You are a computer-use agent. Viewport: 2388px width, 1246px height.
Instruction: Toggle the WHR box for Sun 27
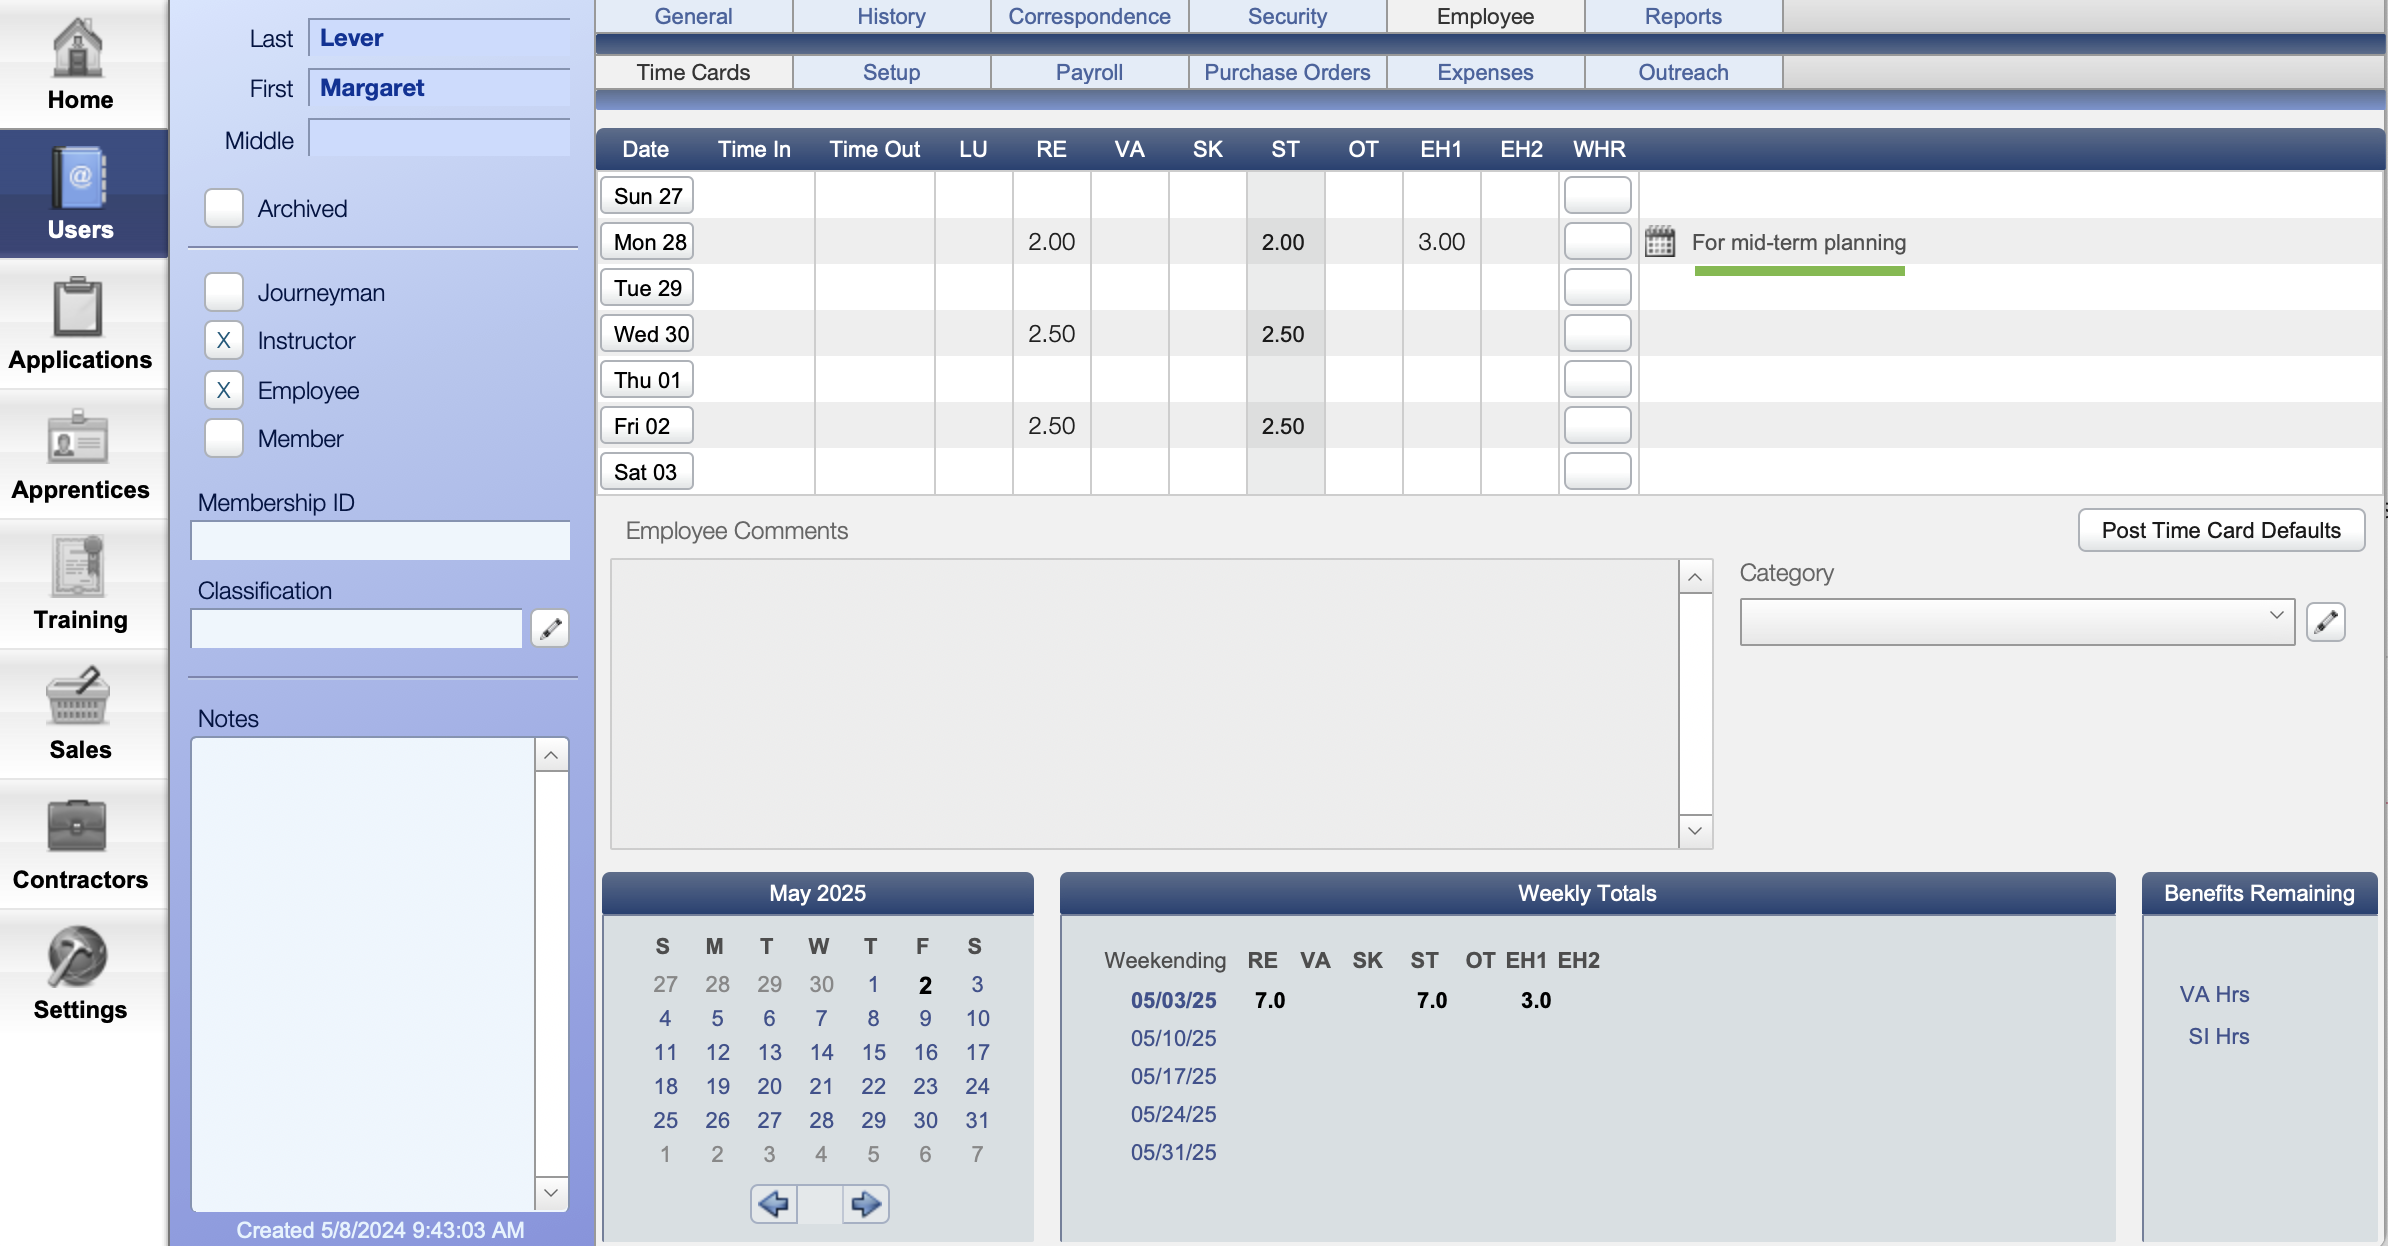(x=1598, y=195)
